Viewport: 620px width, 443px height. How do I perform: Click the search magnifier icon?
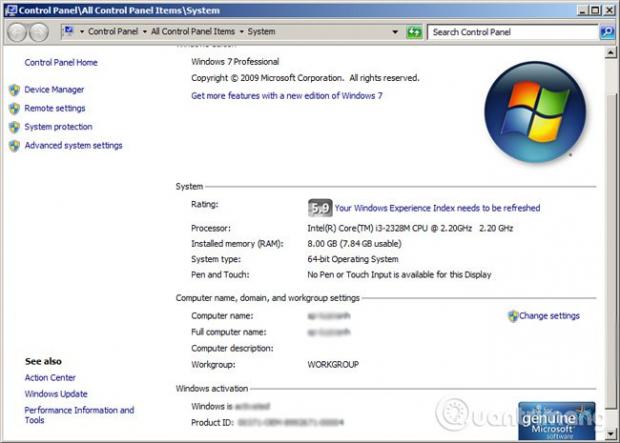click(x=606, y=32)
